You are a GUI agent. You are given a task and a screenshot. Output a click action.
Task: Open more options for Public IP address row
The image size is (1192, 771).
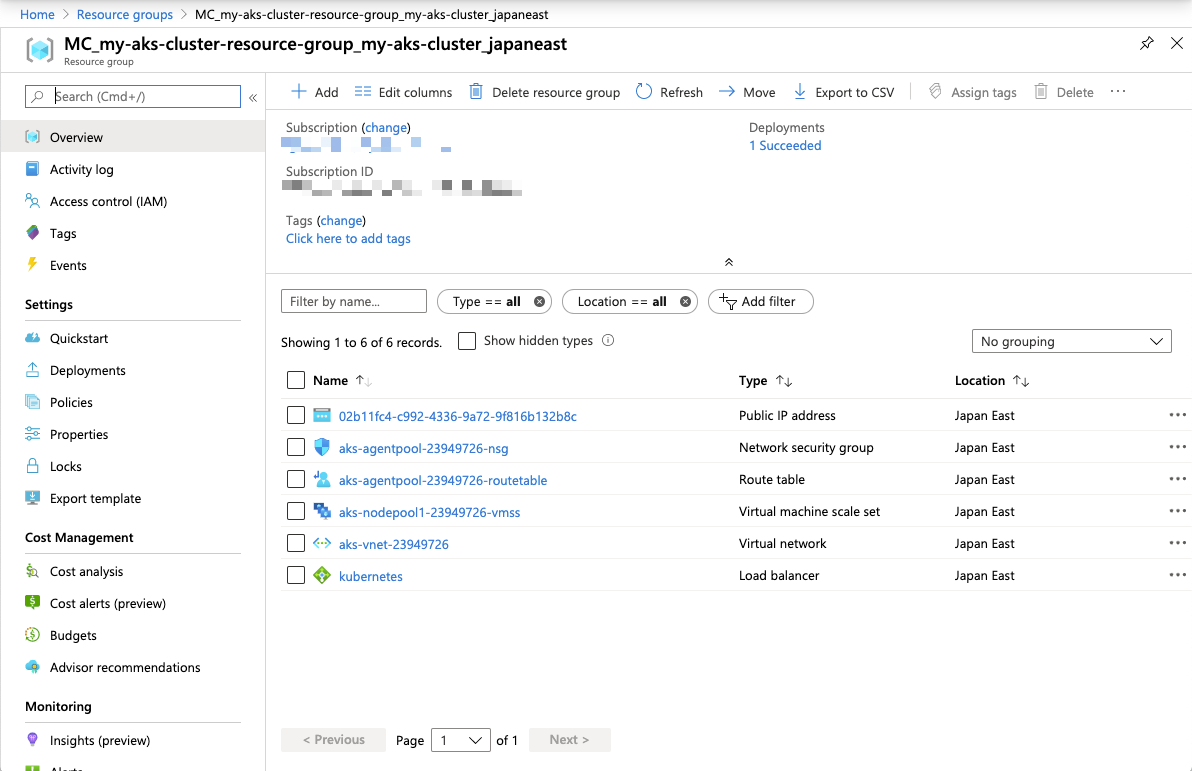pyautogui.click(x=1178, y=415)
